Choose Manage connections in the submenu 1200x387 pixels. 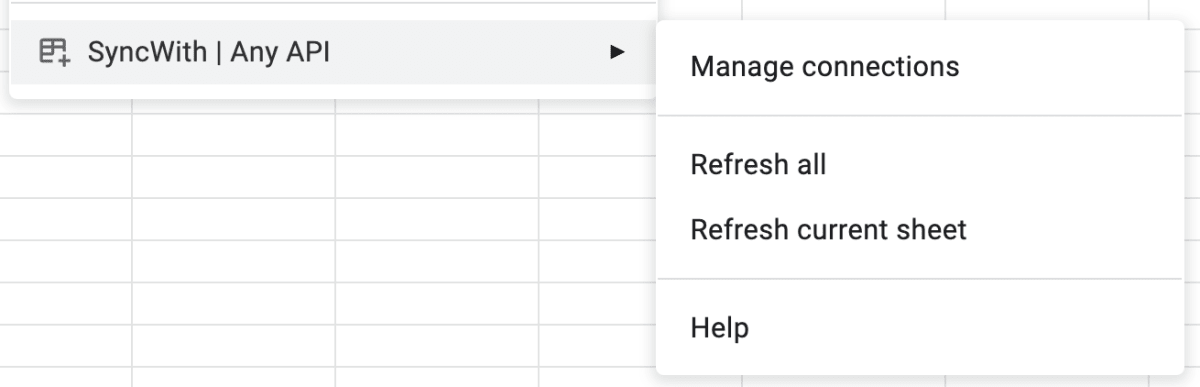(825, 67)
